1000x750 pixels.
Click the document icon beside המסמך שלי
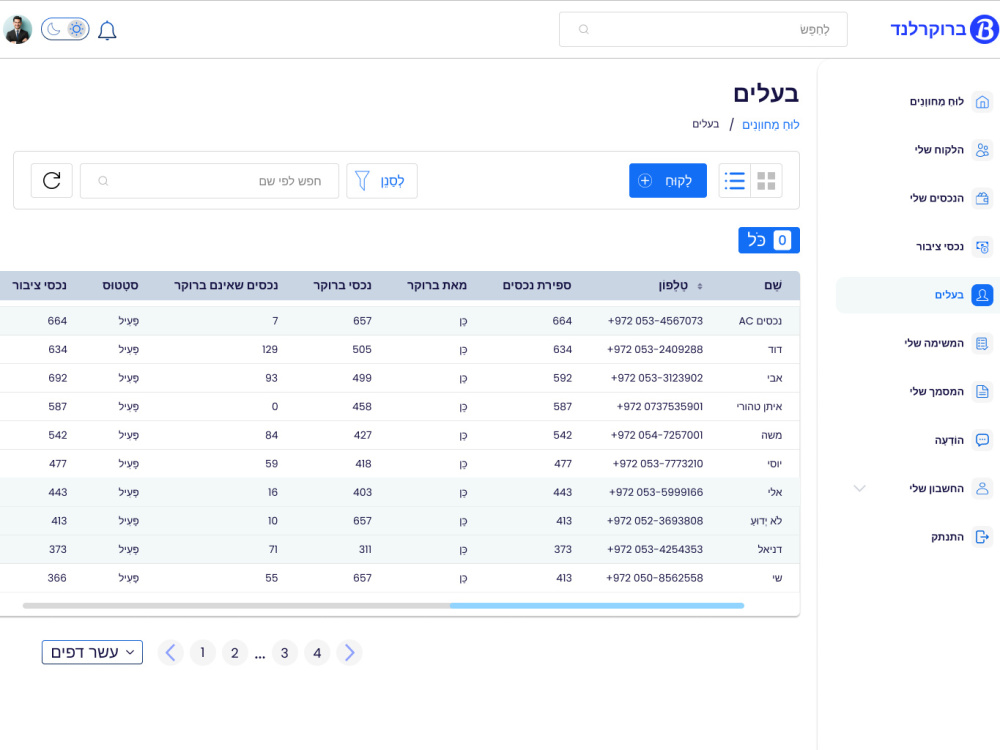(982, 392)
